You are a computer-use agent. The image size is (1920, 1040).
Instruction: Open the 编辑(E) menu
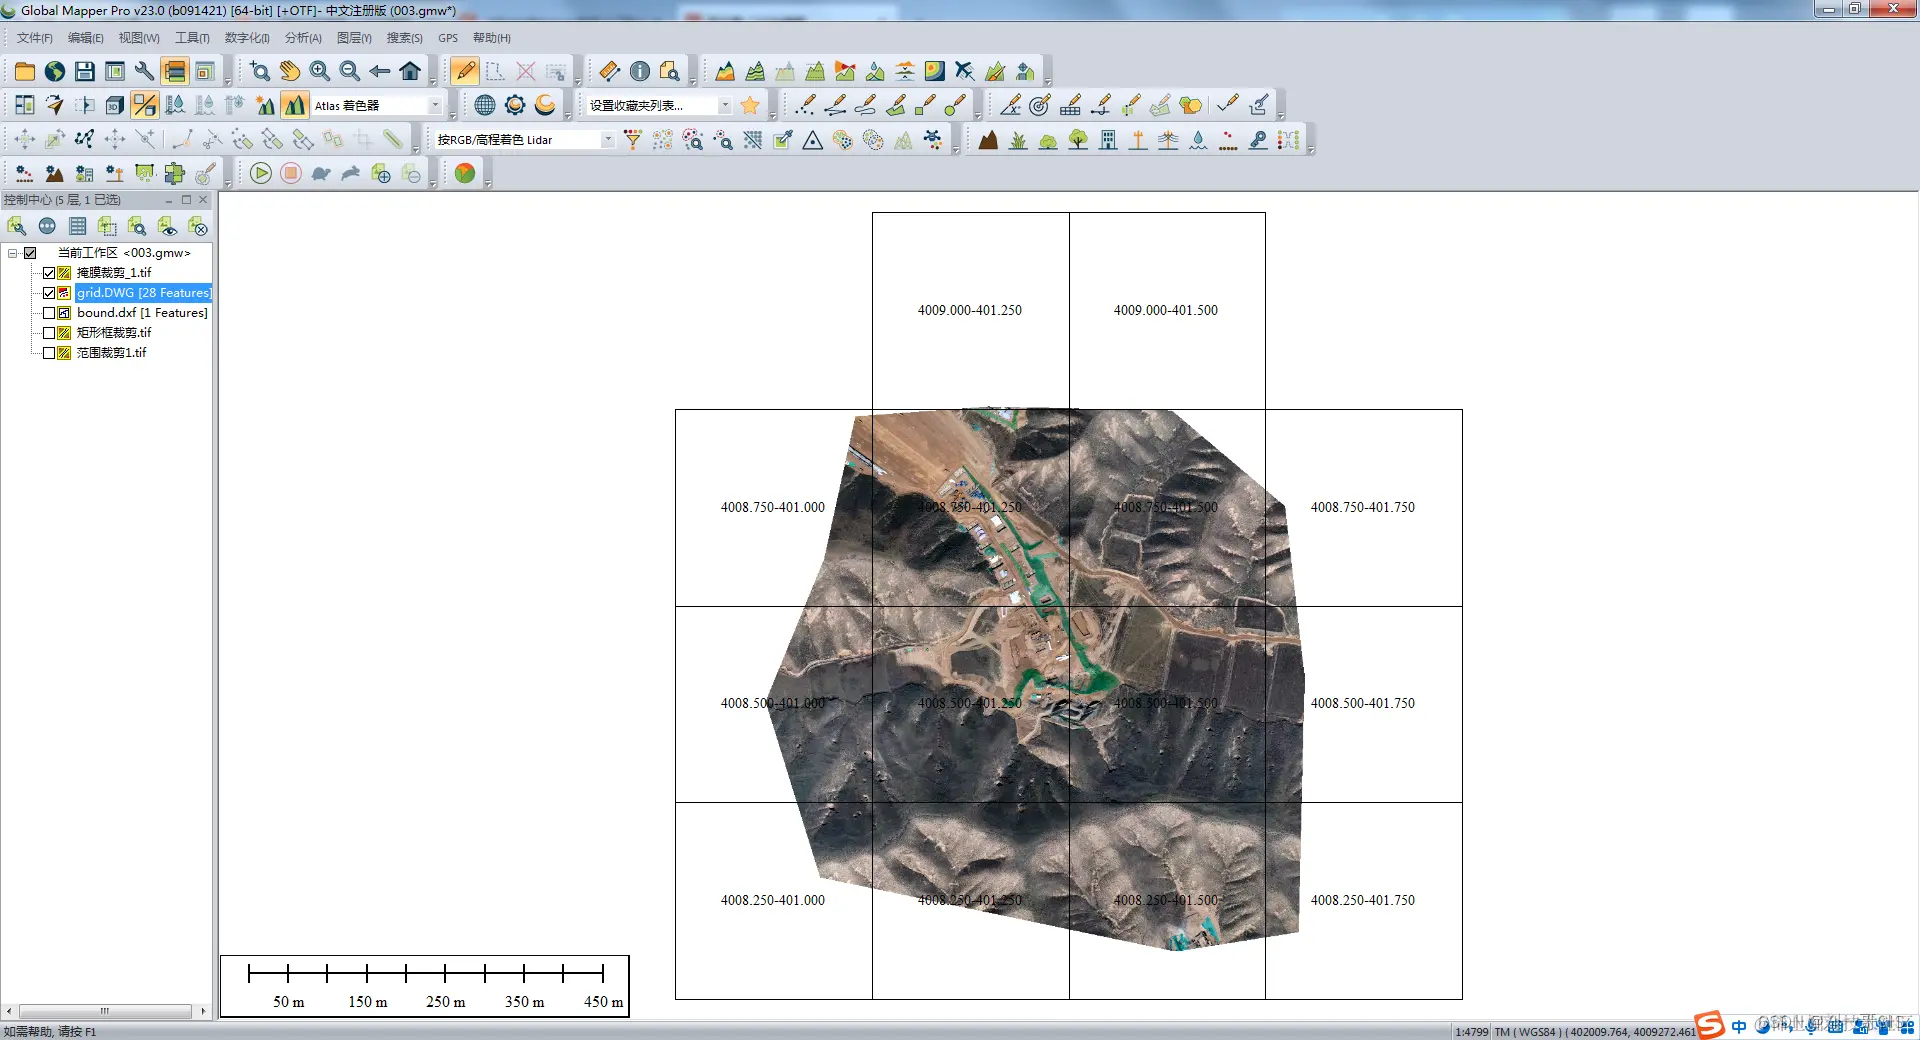(x=85, y=38)
